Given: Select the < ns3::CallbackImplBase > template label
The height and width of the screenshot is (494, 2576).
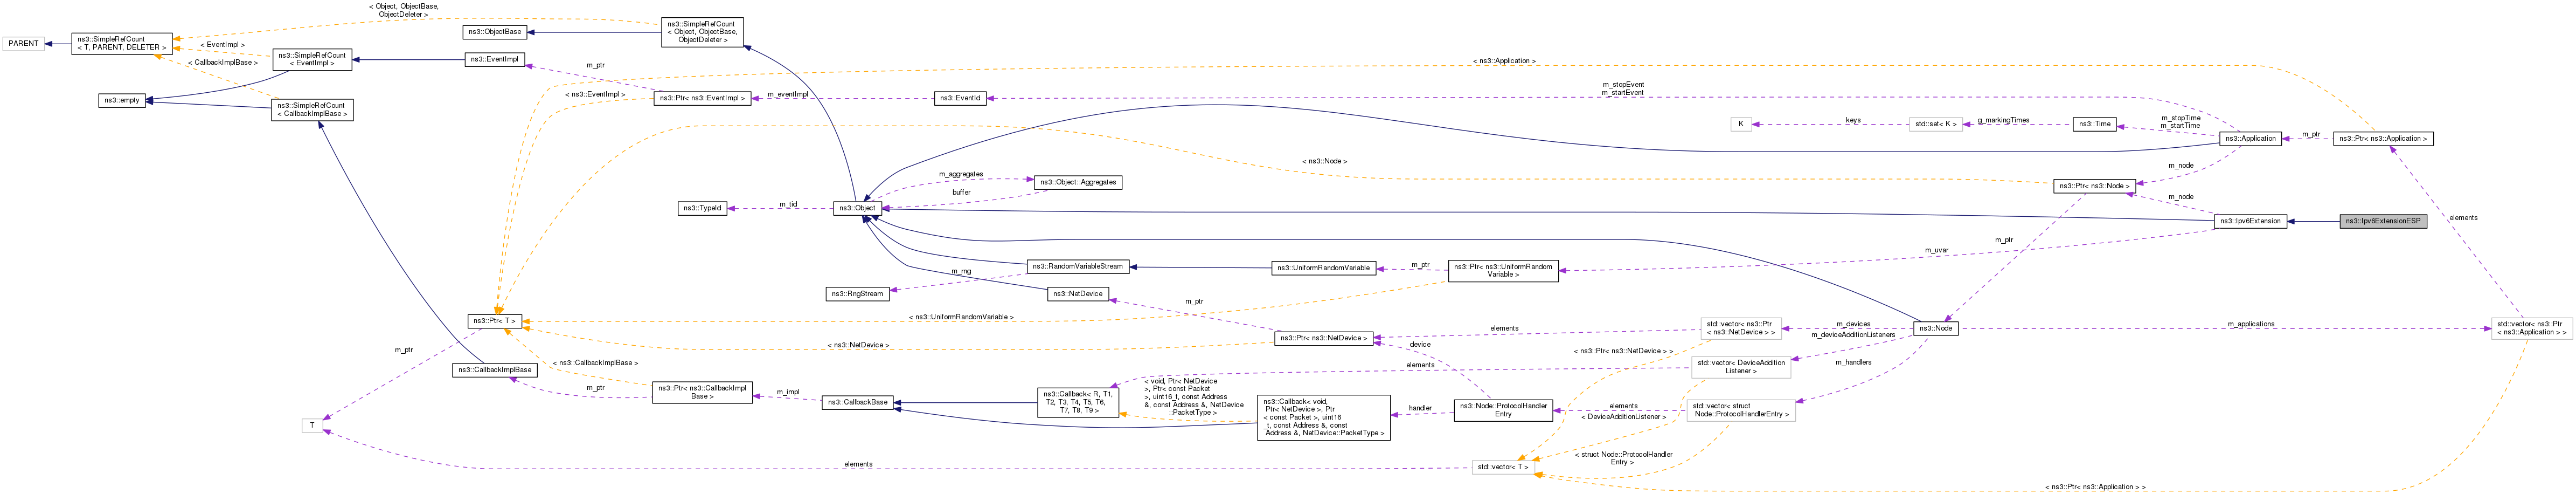Looking at the screenshot, I should pyautogui.click(x=595, y=363).
